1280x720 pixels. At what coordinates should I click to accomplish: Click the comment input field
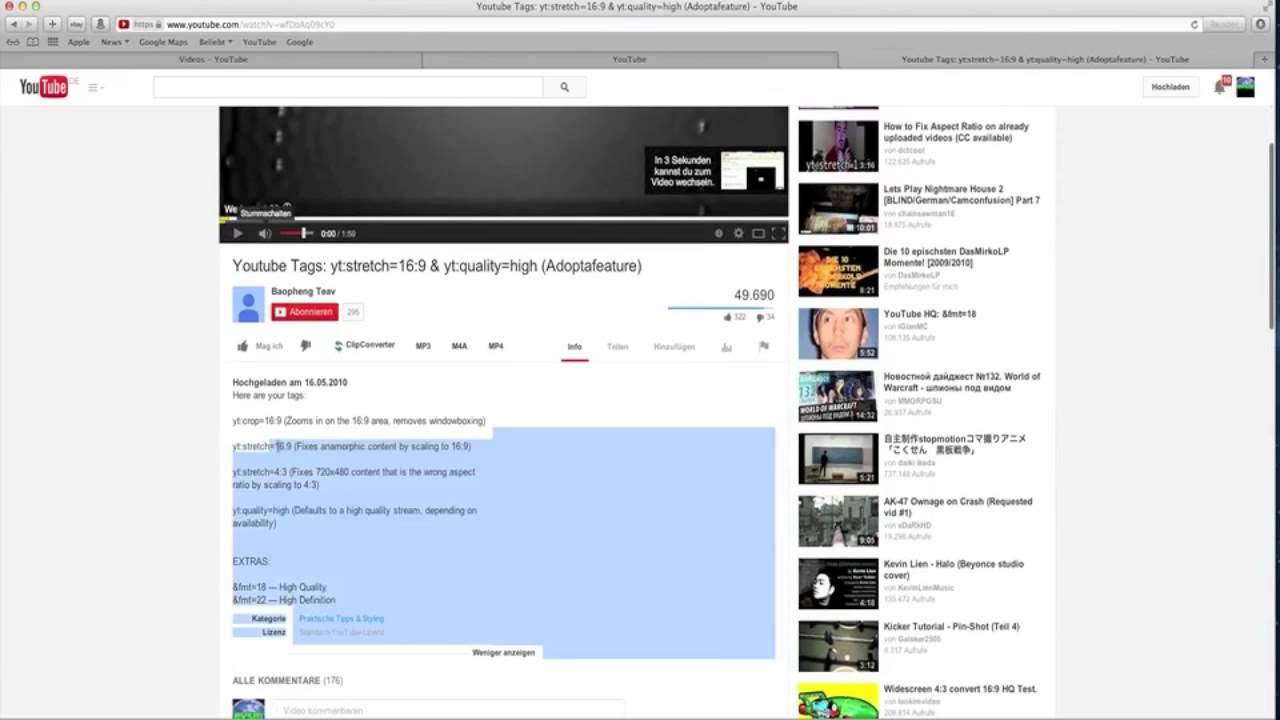(x=448, y=710)
